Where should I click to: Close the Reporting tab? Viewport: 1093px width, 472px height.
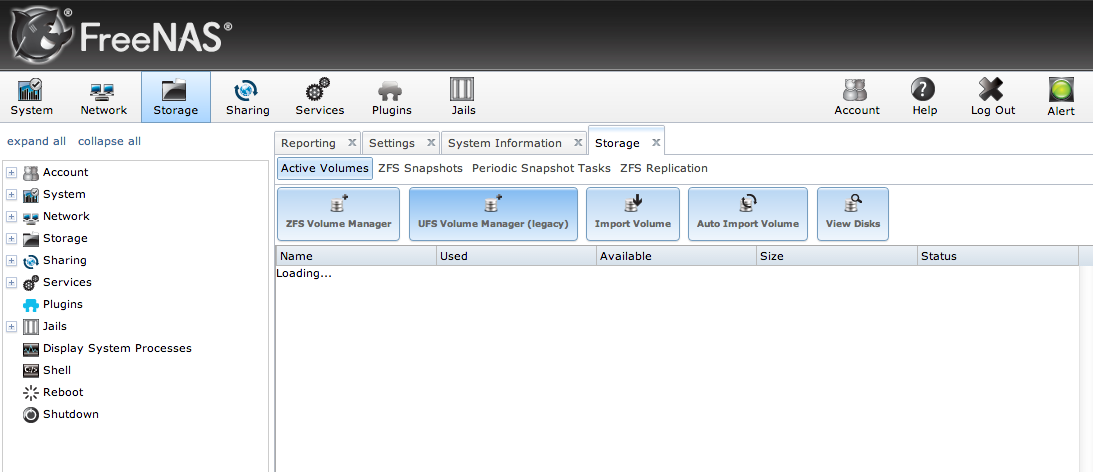pos(352,142)
